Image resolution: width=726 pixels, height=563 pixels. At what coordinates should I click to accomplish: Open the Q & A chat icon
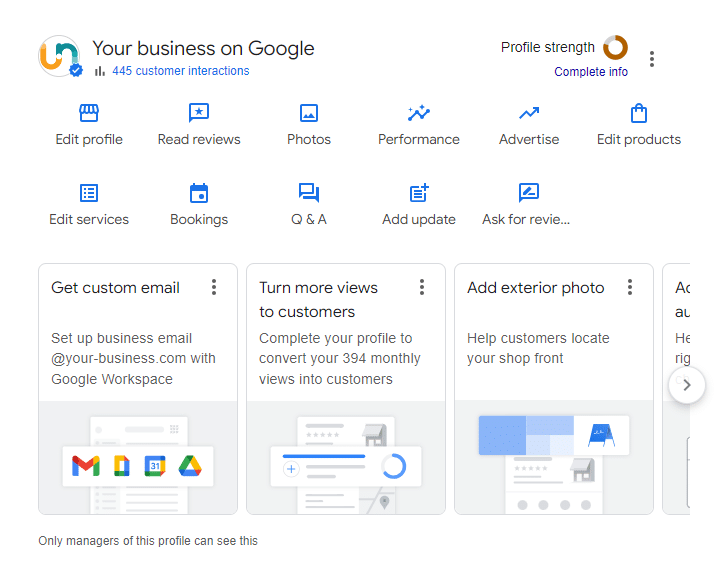309,193
